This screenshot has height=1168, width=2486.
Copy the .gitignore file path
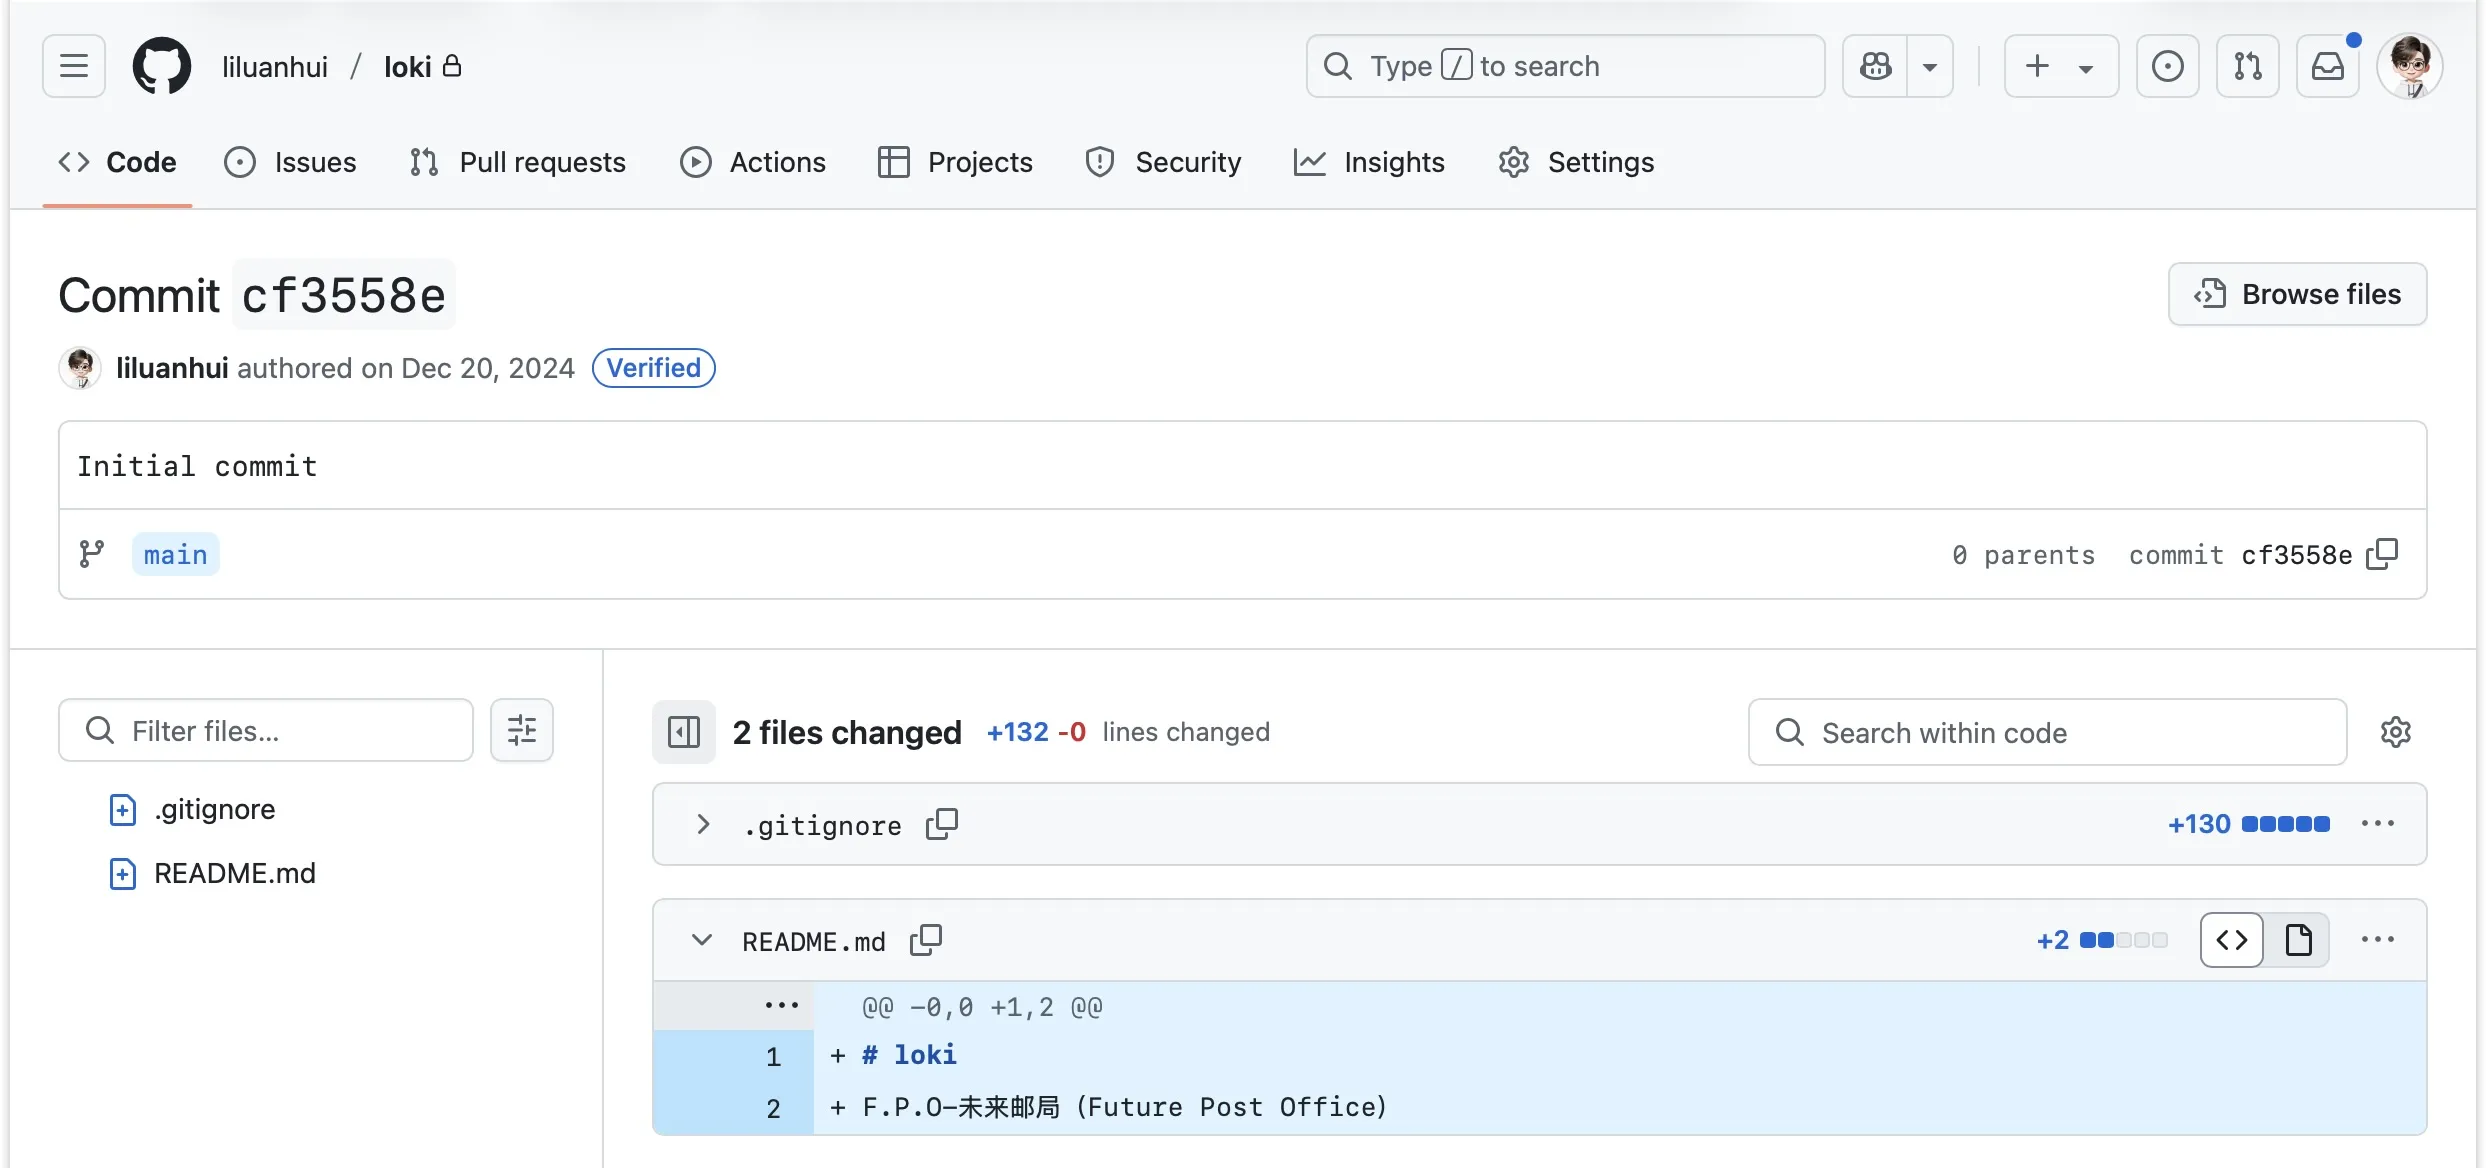click(941, 824)
